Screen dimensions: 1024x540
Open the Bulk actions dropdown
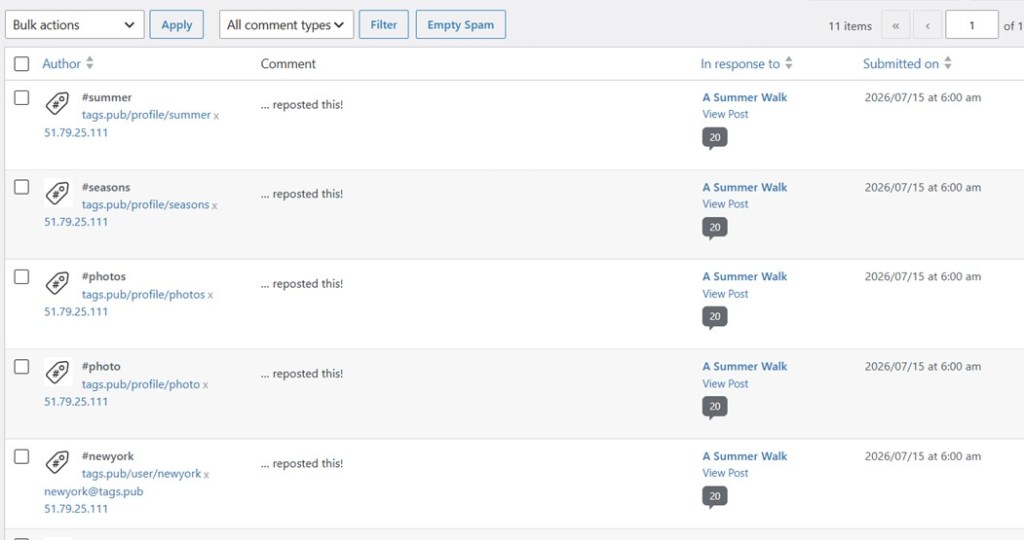tap(74, 25)
